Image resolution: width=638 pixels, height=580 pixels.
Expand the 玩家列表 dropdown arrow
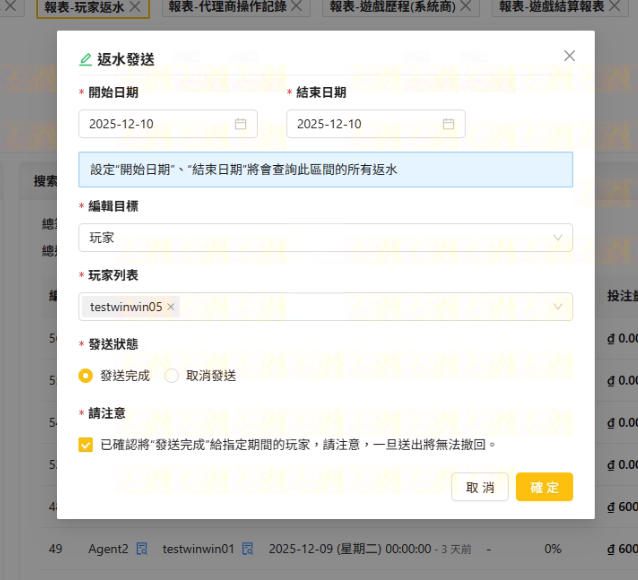pos(558,307)
